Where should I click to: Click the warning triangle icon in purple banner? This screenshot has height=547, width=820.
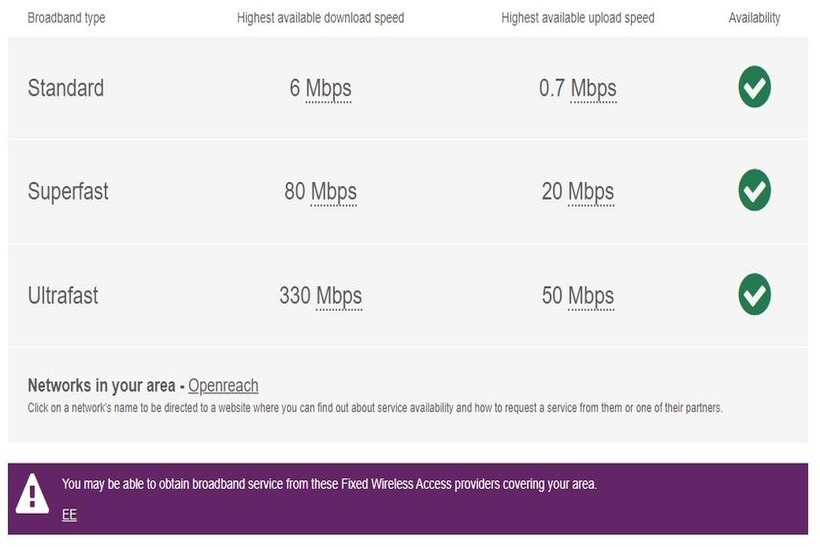tap(33, 494)
